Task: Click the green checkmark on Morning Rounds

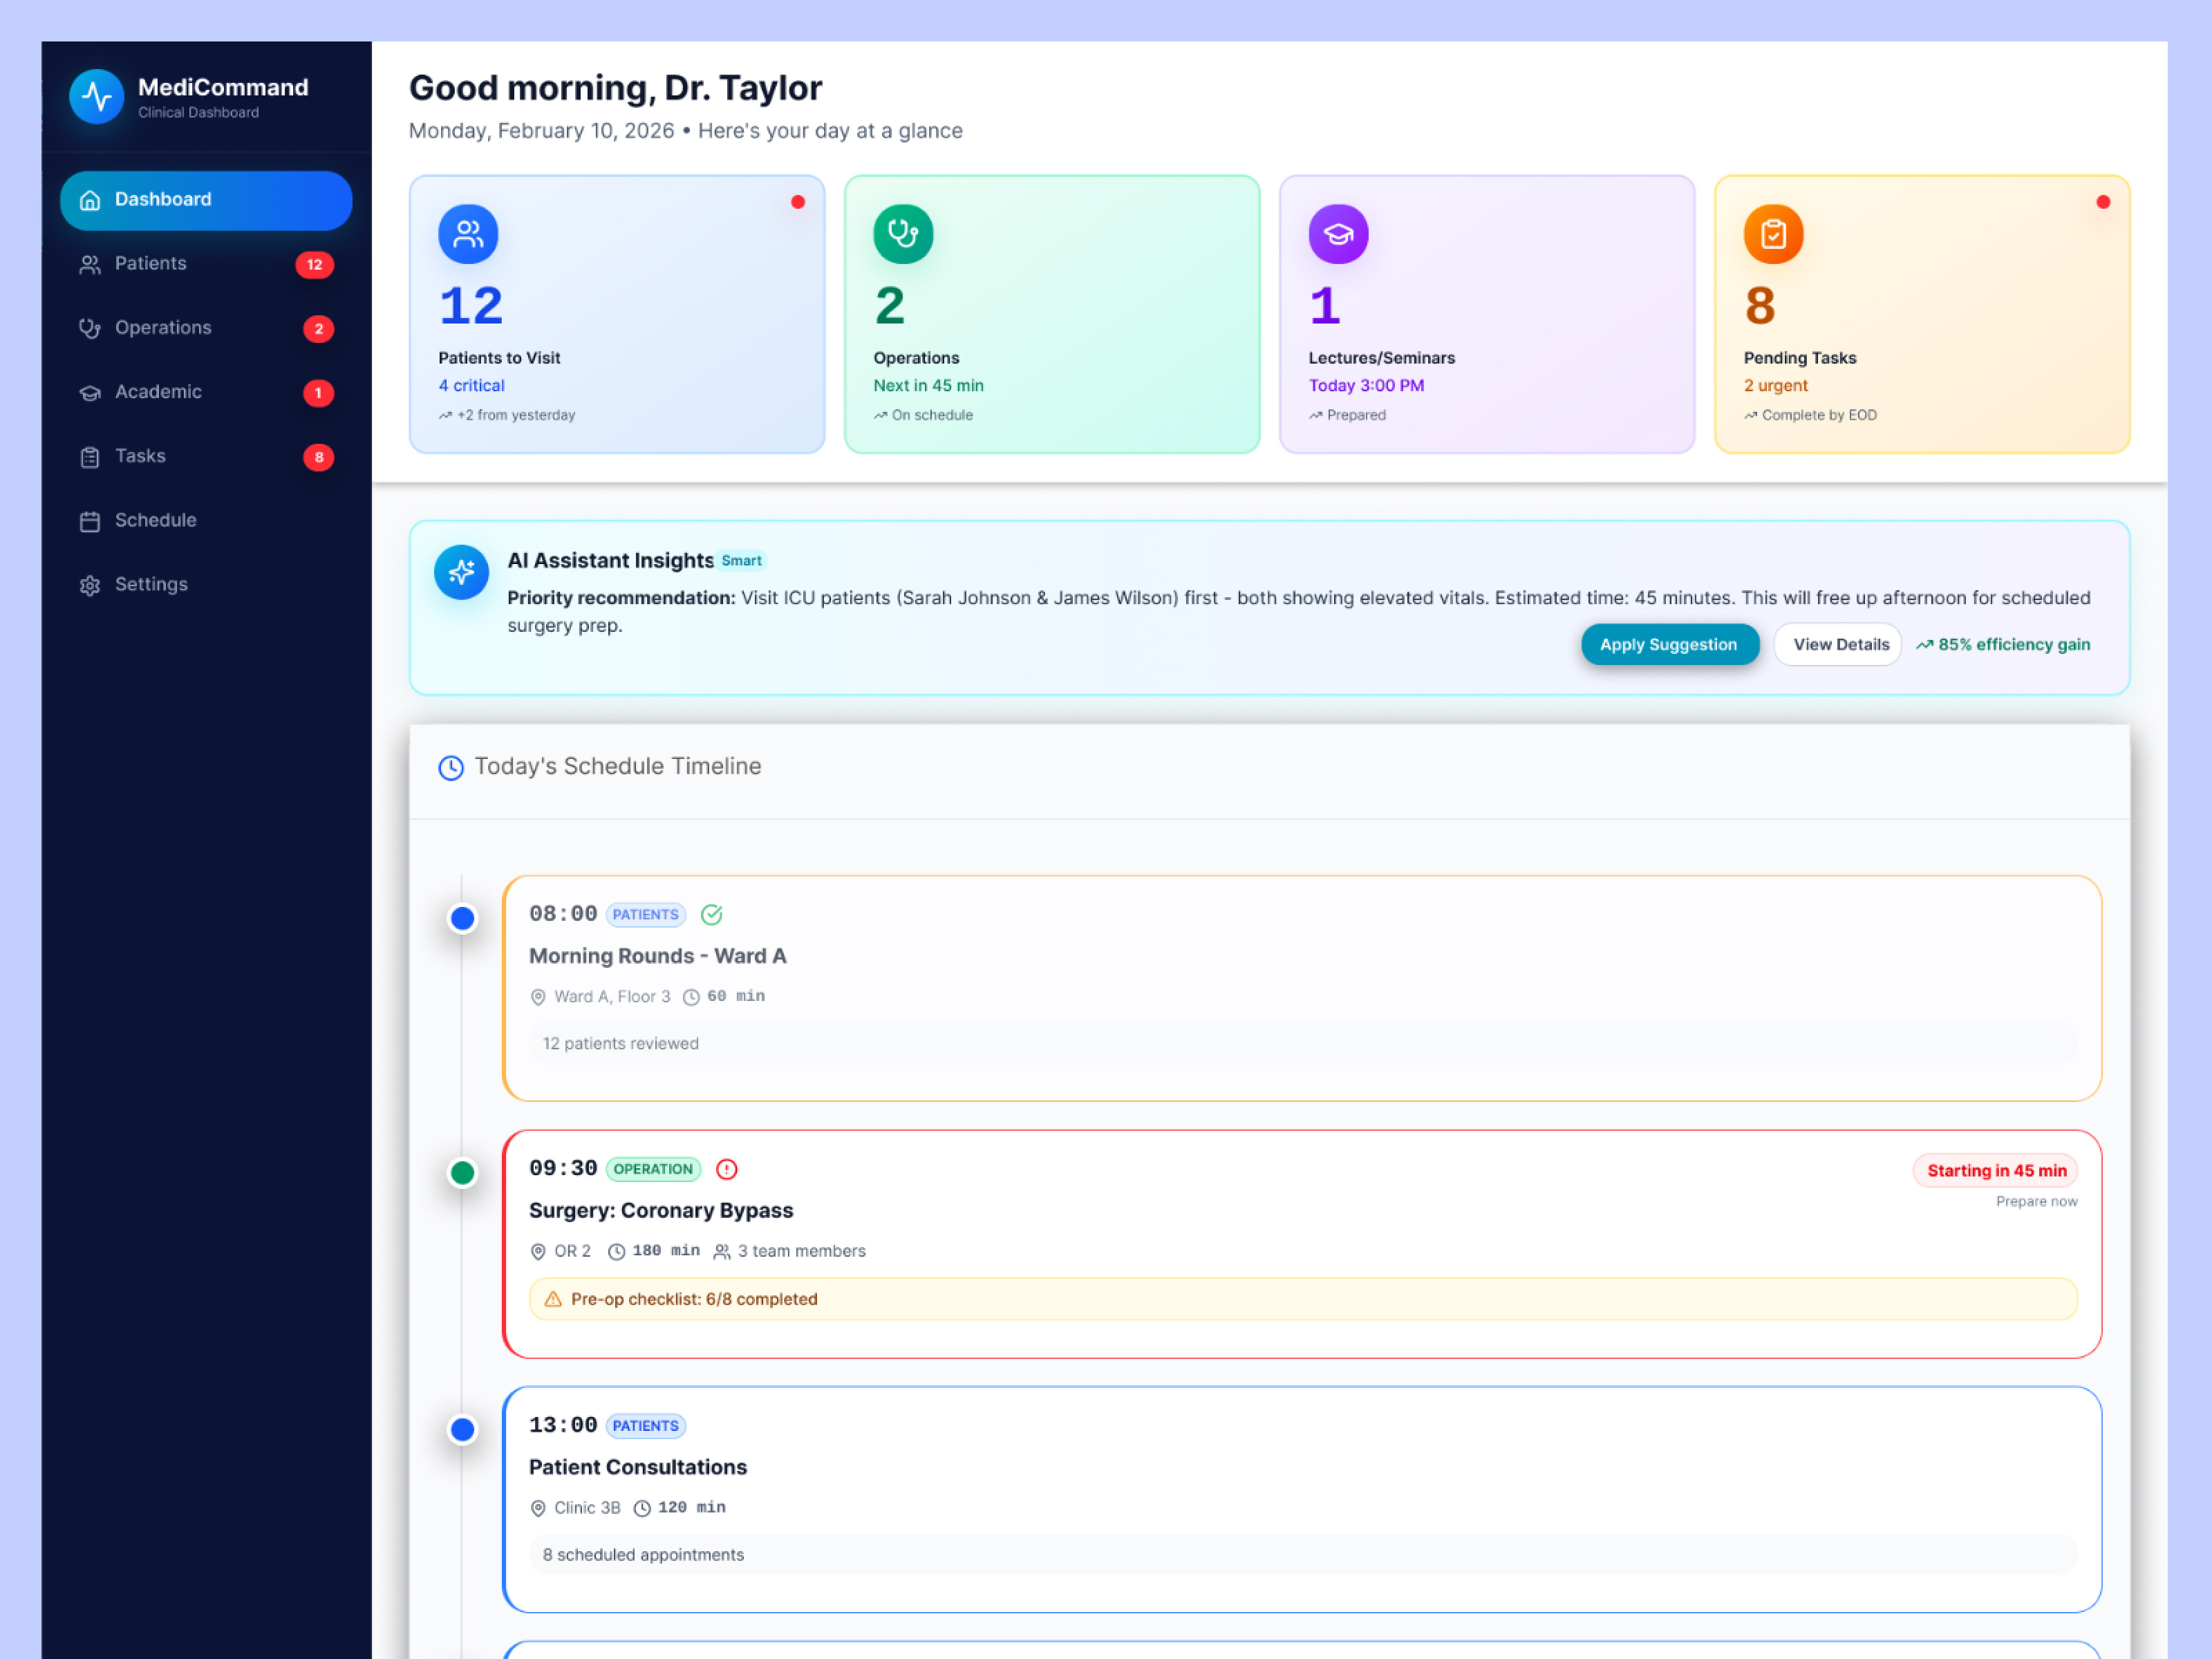Action: click(x=712, y=914)
